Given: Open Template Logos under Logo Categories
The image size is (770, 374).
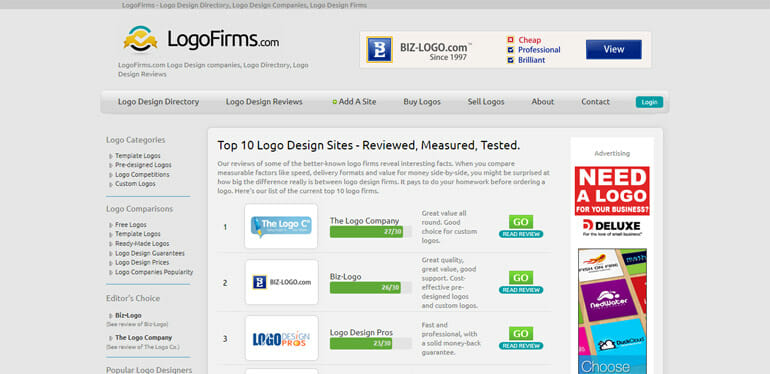Looking at the screenshot, I should pos(138,156).
